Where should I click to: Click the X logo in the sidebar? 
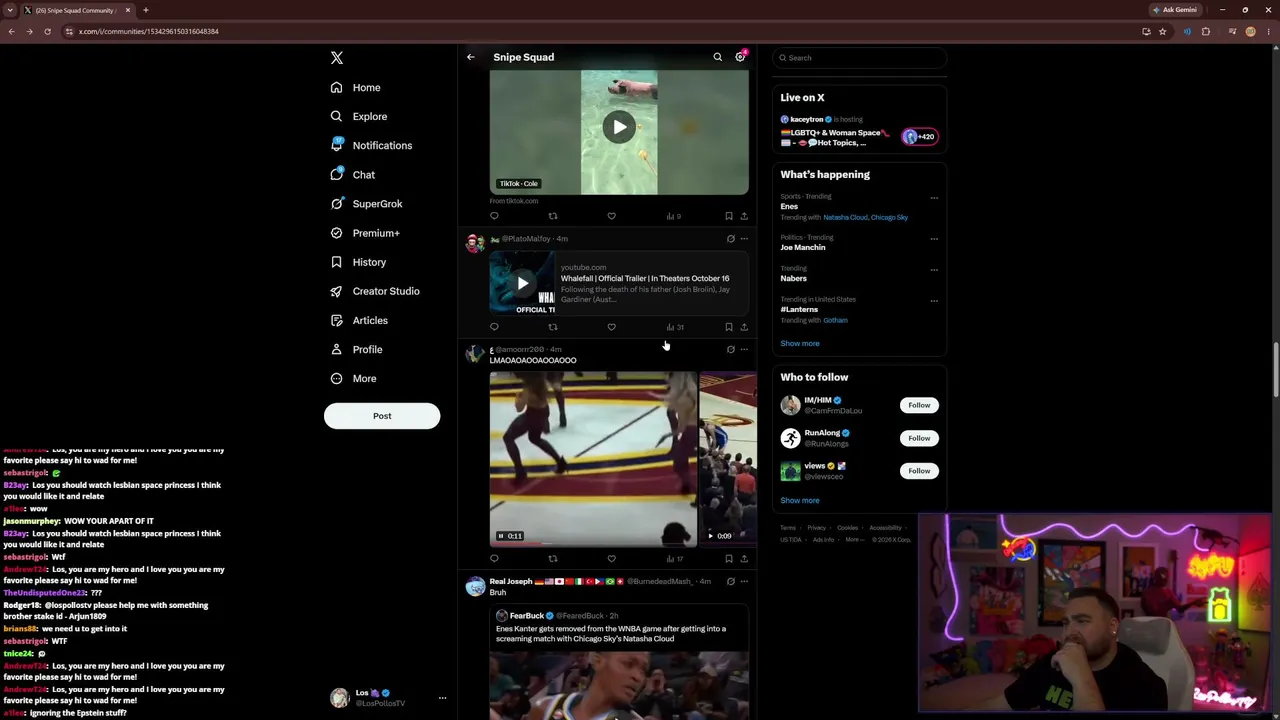[337, 58]
